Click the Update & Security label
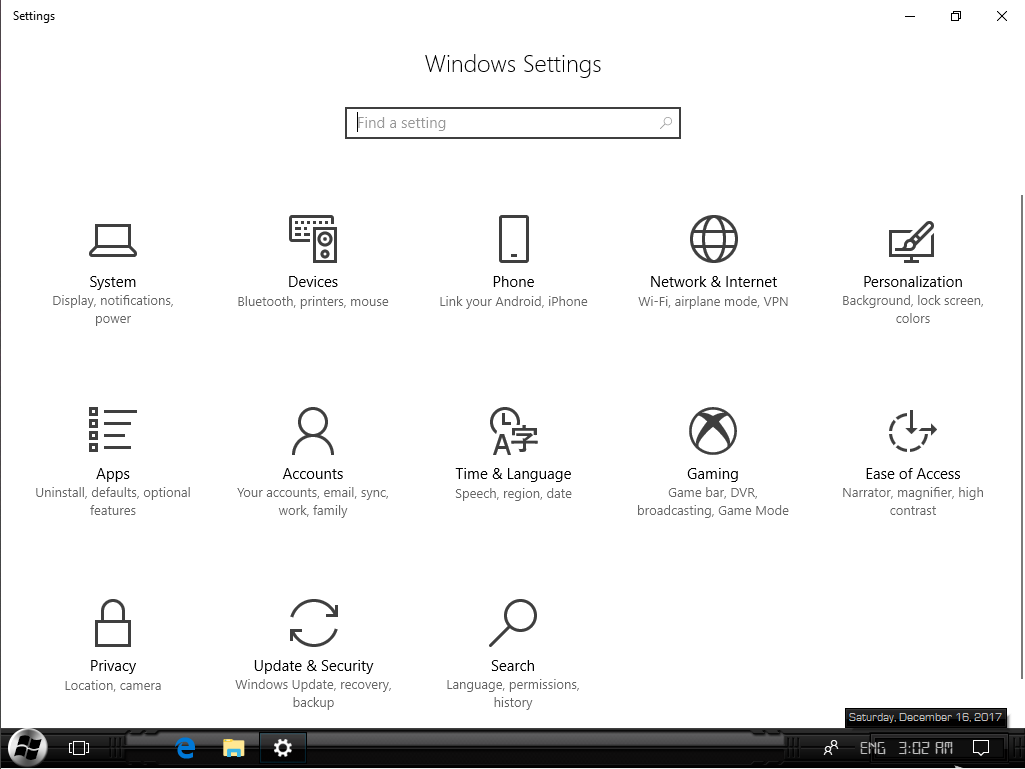Screen dimensions: 1025x769 pos(313,666)
